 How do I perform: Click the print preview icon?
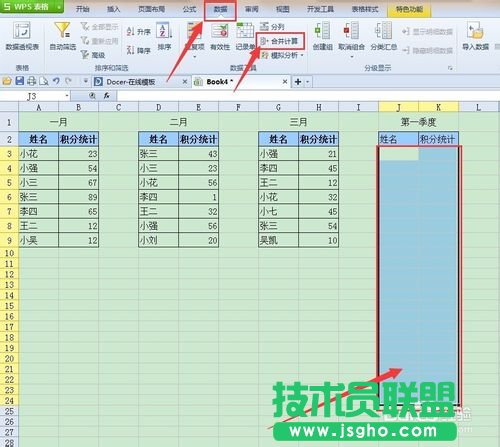point(44,81)
